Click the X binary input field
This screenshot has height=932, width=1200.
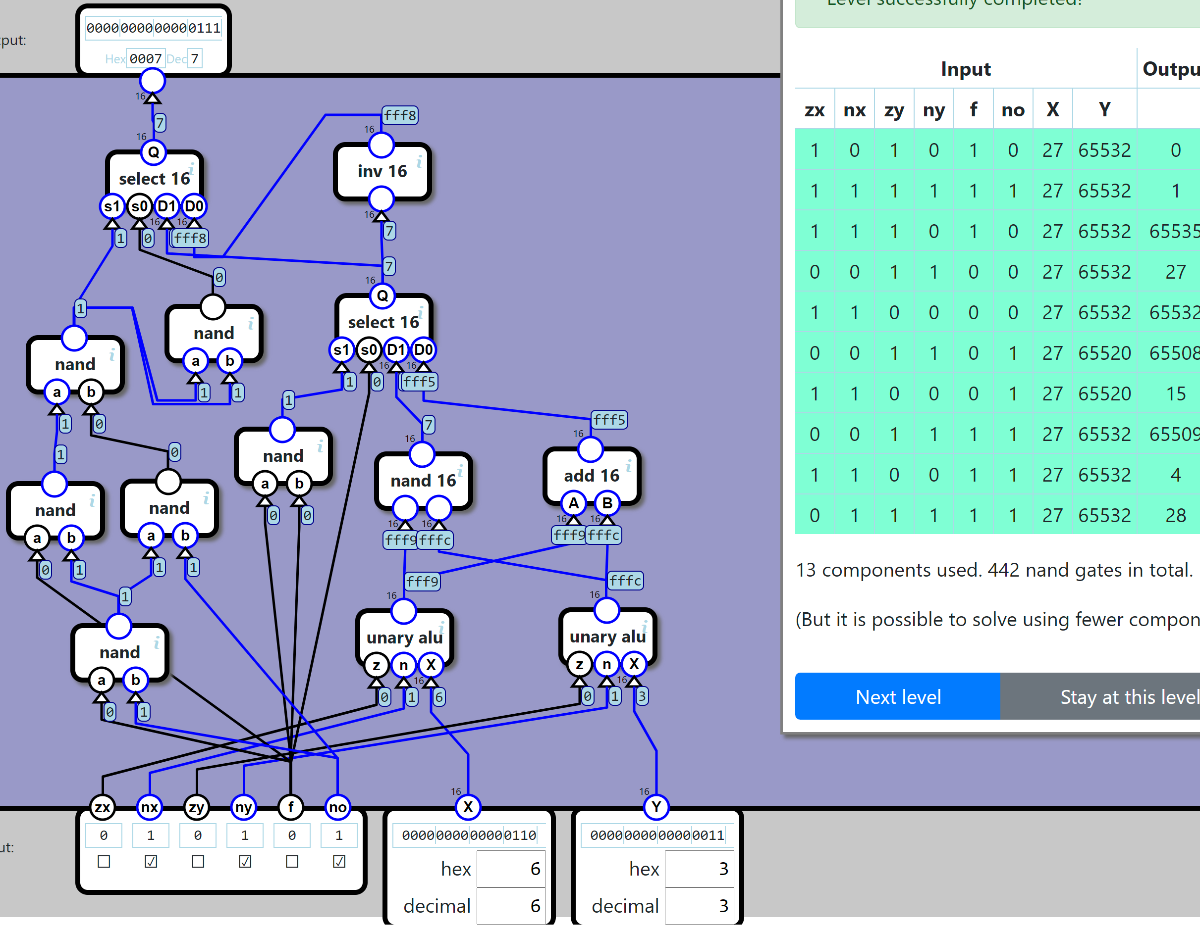(x=468, y=835)
